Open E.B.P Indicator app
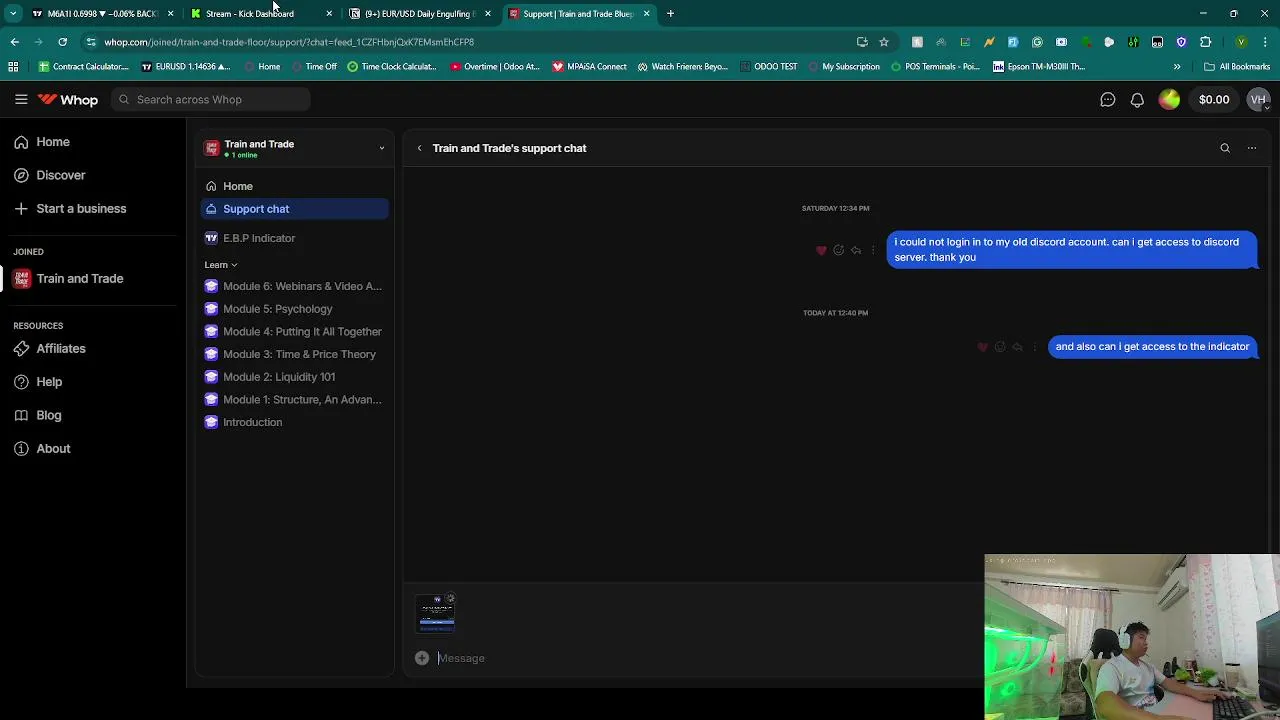The height and width of the screenshot is (720, 1280). pyautogui.click(x=294, y=238)
